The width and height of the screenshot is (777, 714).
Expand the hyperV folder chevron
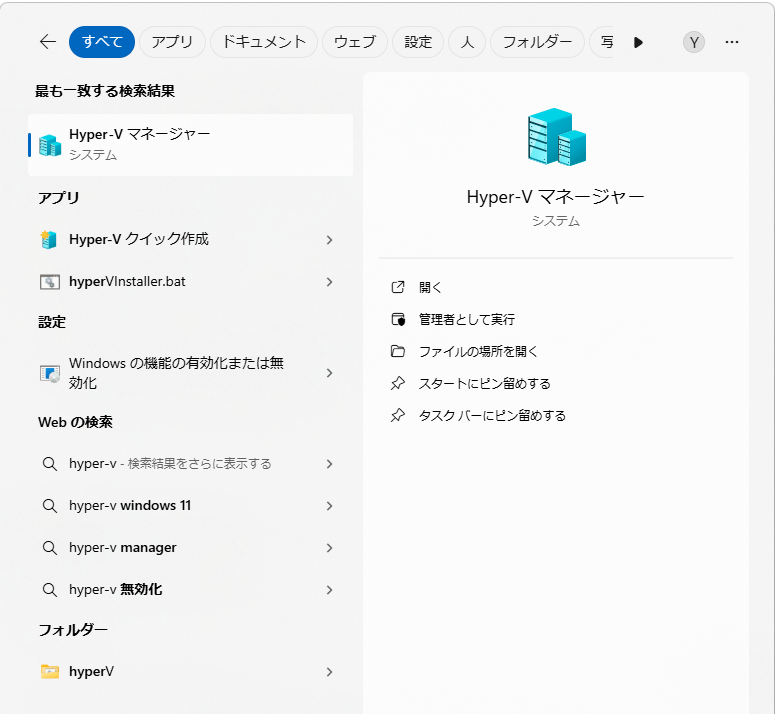point(330,672)
